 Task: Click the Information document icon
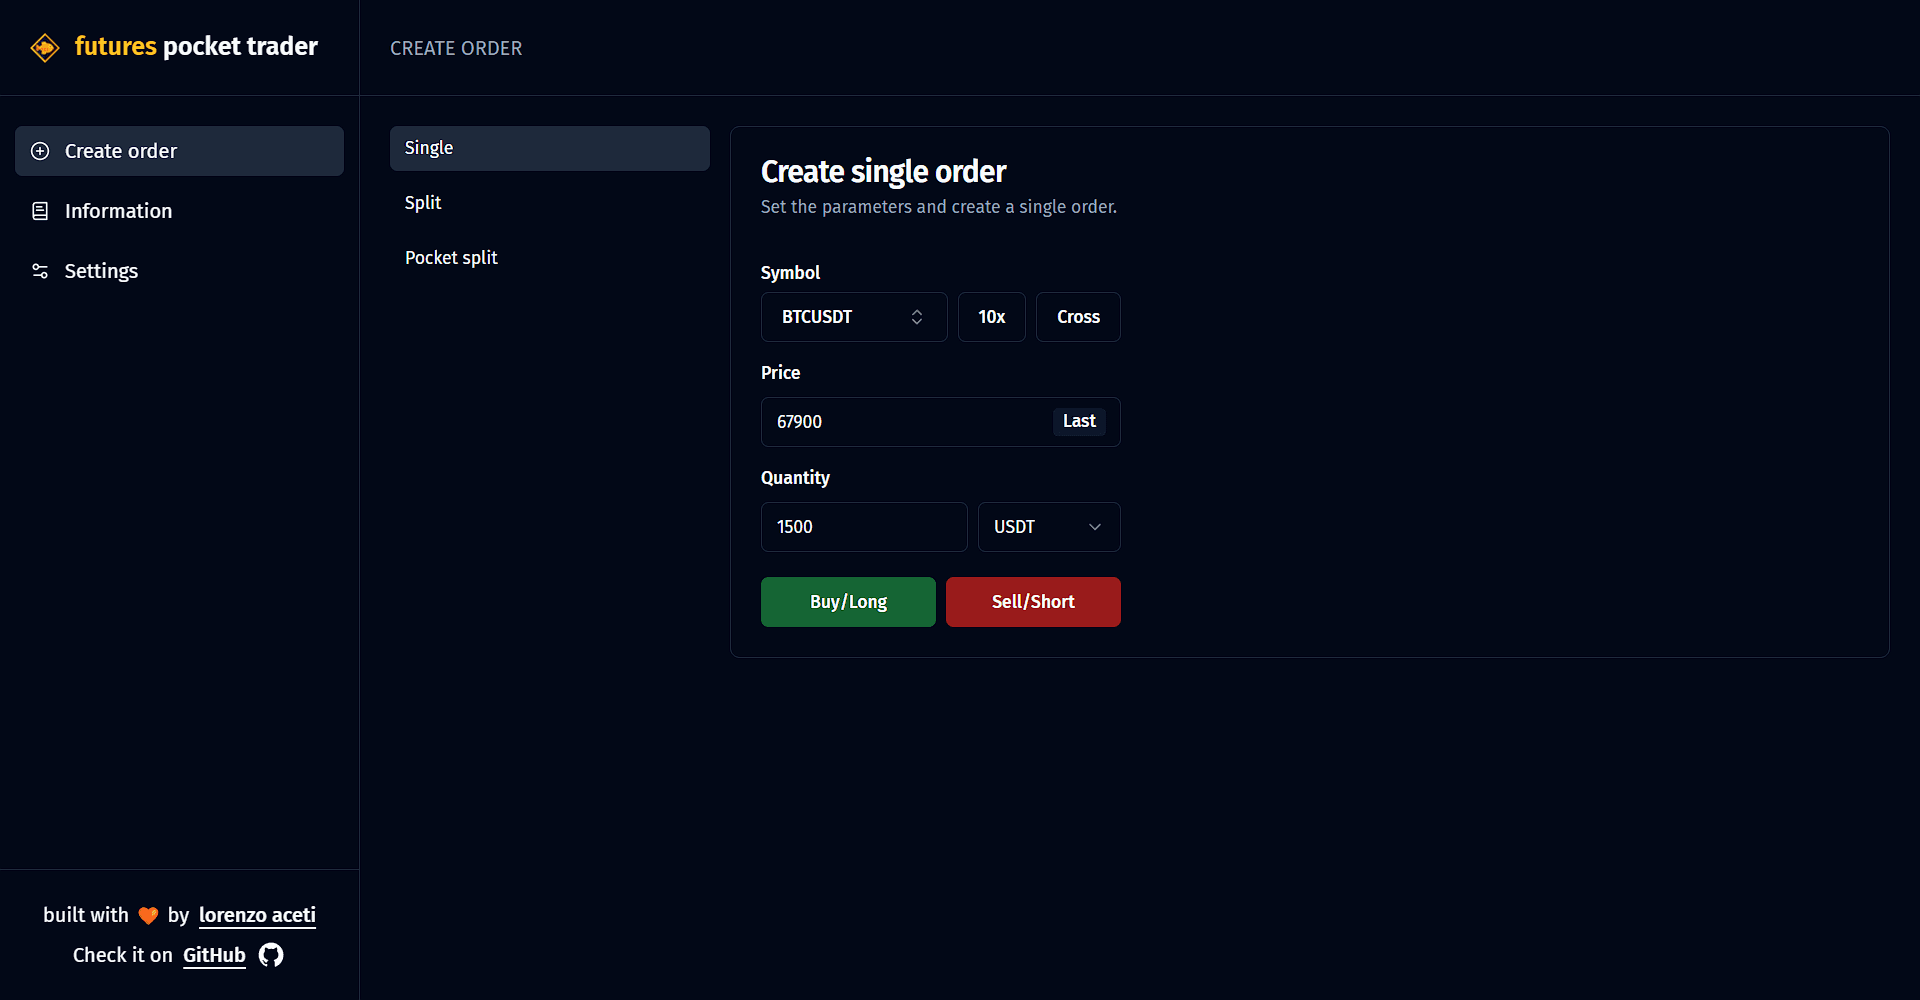click(40, 210)
